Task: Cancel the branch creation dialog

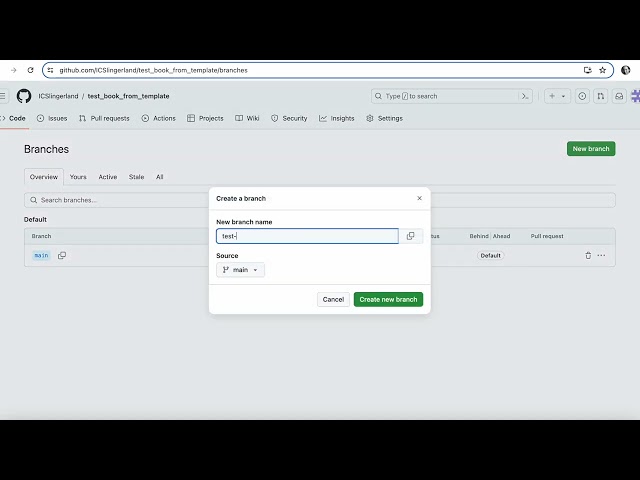Action: [x=333, y=300]
